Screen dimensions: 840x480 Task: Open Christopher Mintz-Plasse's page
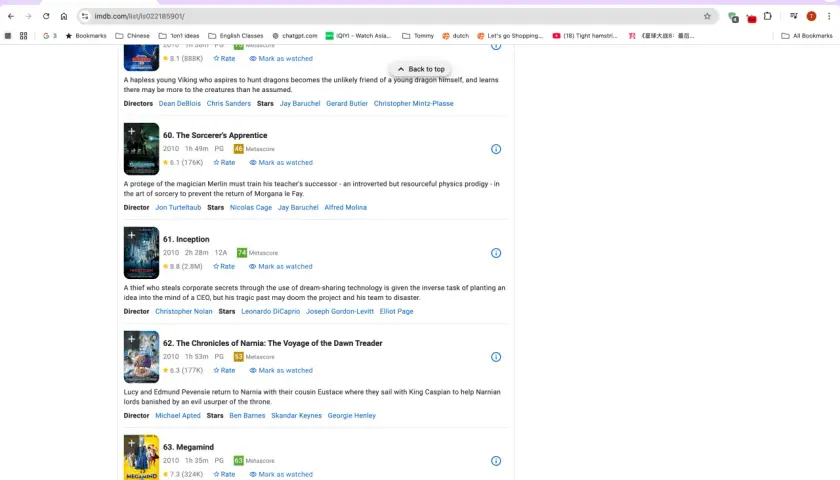coord(414,103)
